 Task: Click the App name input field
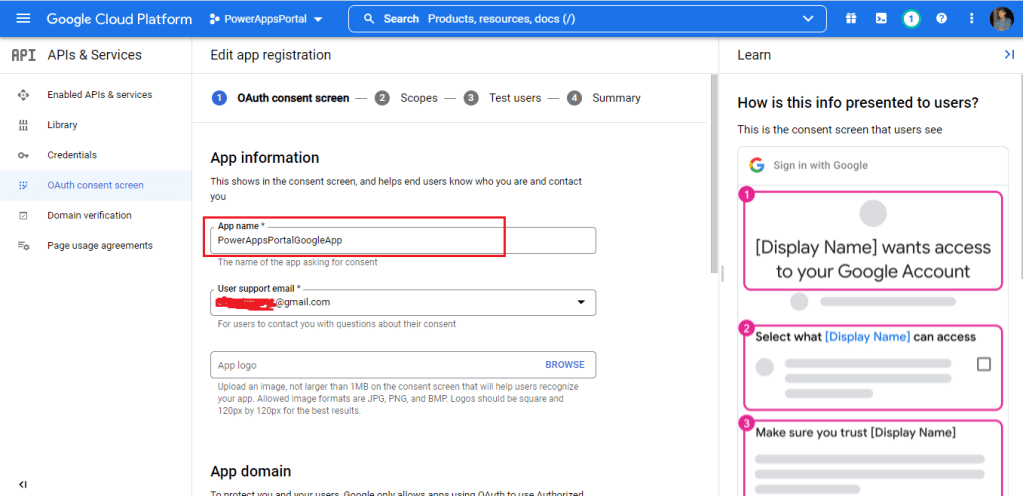pyautogui.click(x=403, y=240)
